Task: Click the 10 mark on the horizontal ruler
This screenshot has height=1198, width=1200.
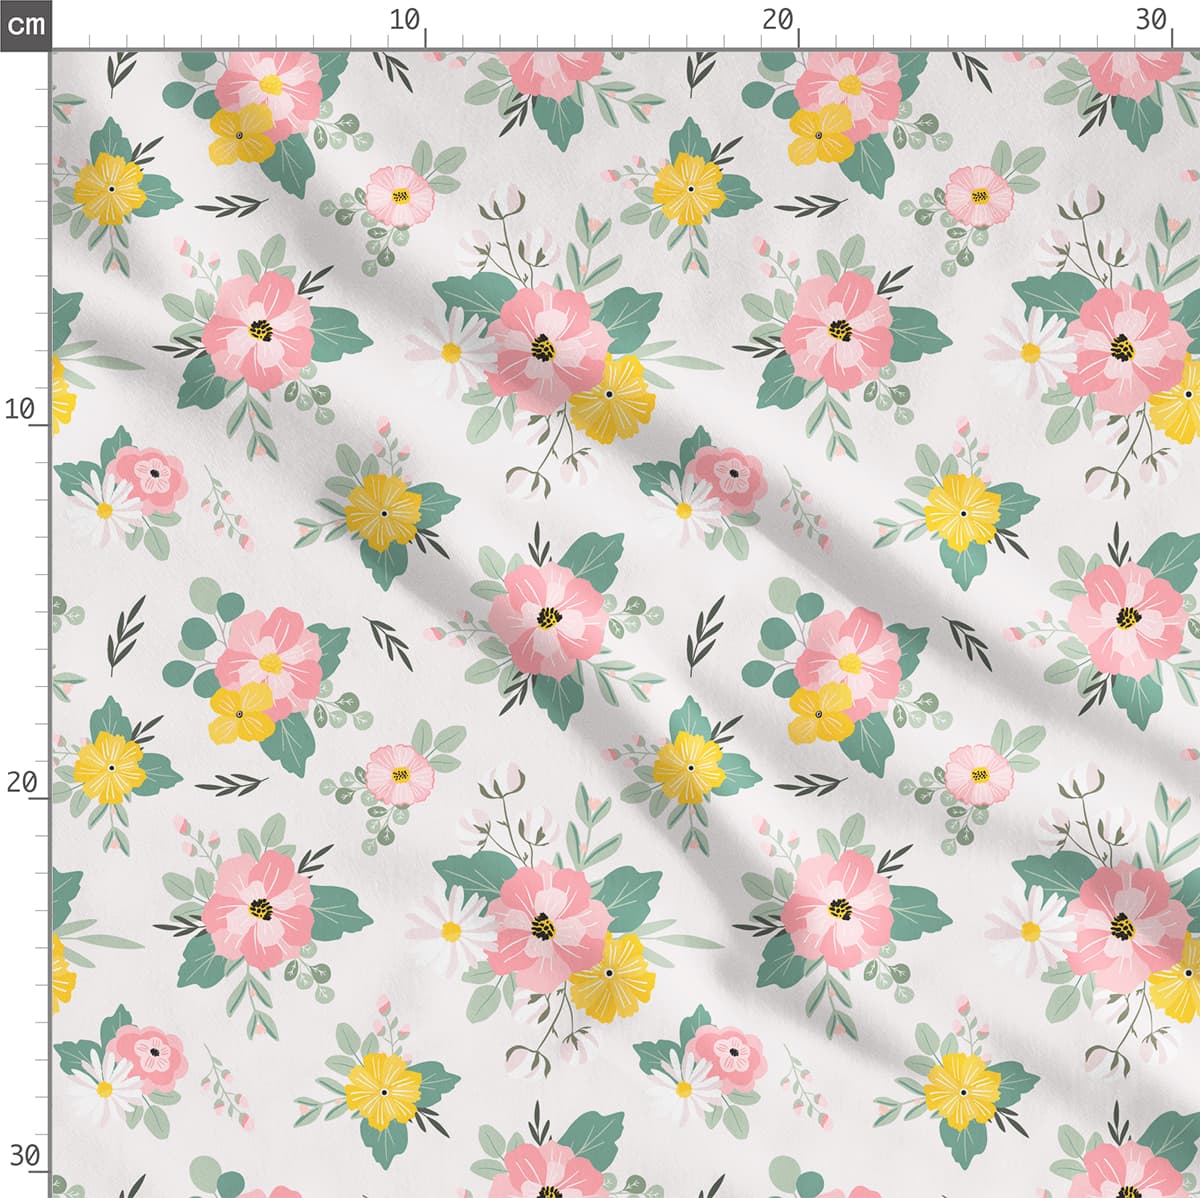Action: tap(405, 19)
